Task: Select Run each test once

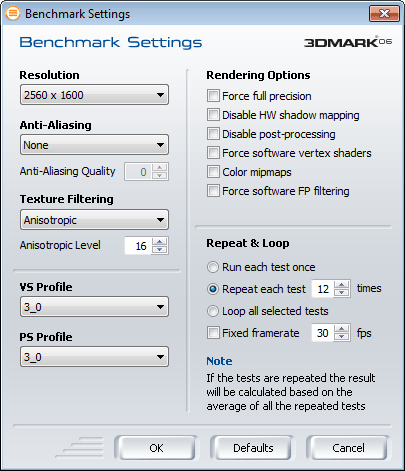Action: (x=213, y=267)
